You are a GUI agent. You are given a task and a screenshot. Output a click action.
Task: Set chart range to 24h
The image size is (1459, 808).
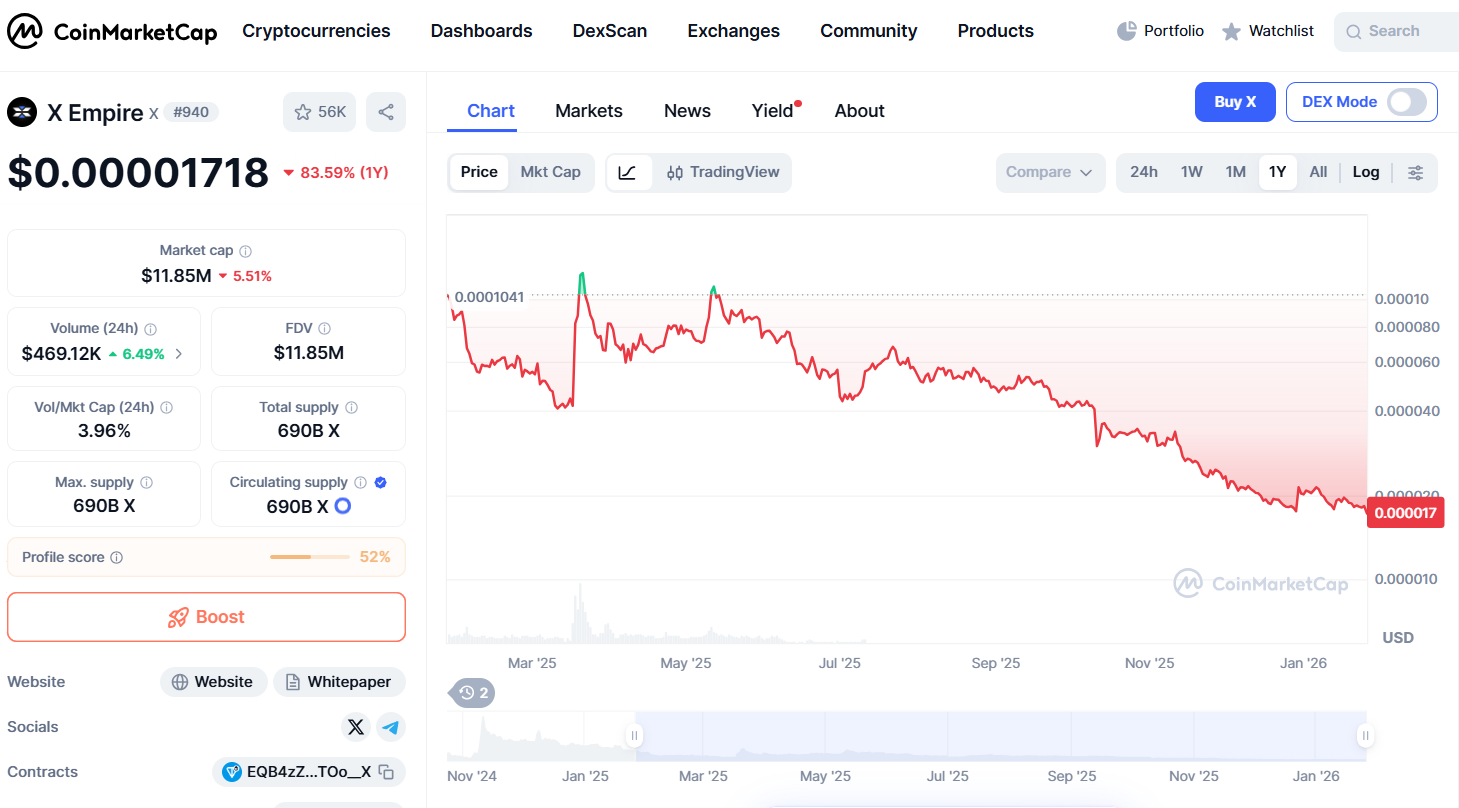[1144, 172]
